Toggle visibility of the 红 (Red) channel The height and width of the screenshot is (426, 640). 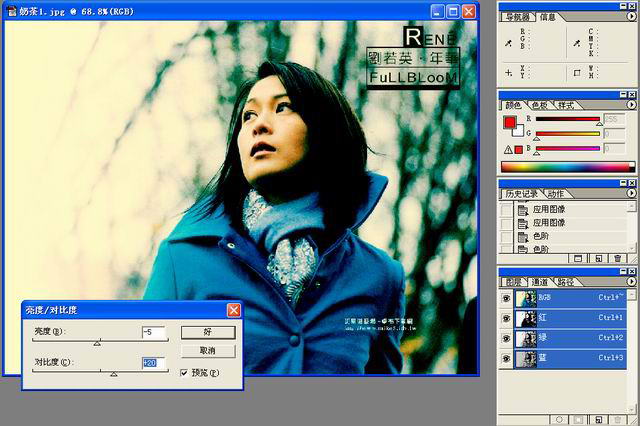505,317
